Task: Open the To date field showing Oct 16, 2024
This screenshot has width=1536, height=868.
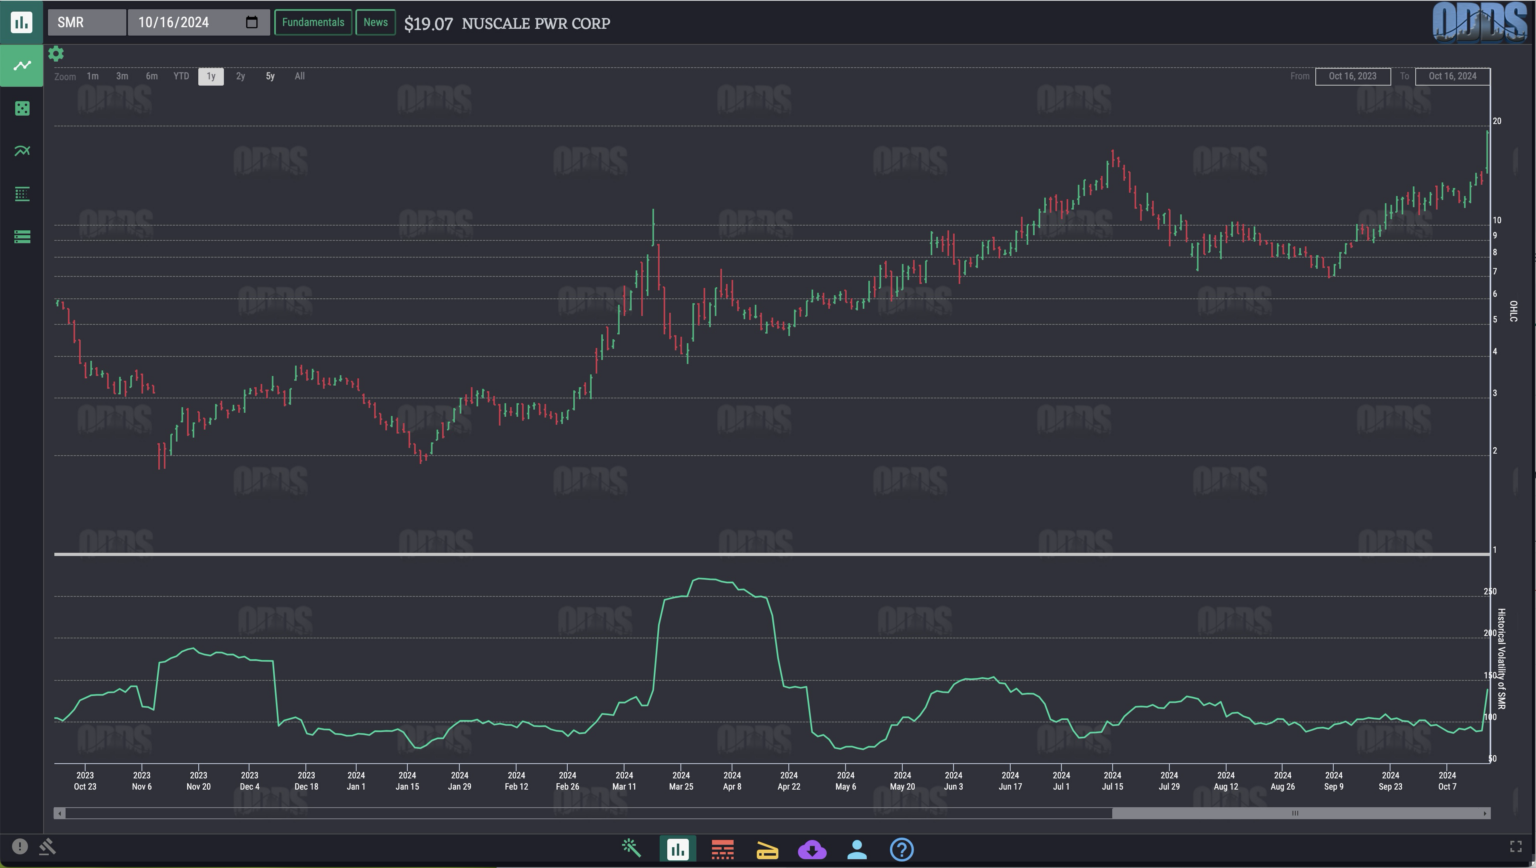Action: 1453,76
